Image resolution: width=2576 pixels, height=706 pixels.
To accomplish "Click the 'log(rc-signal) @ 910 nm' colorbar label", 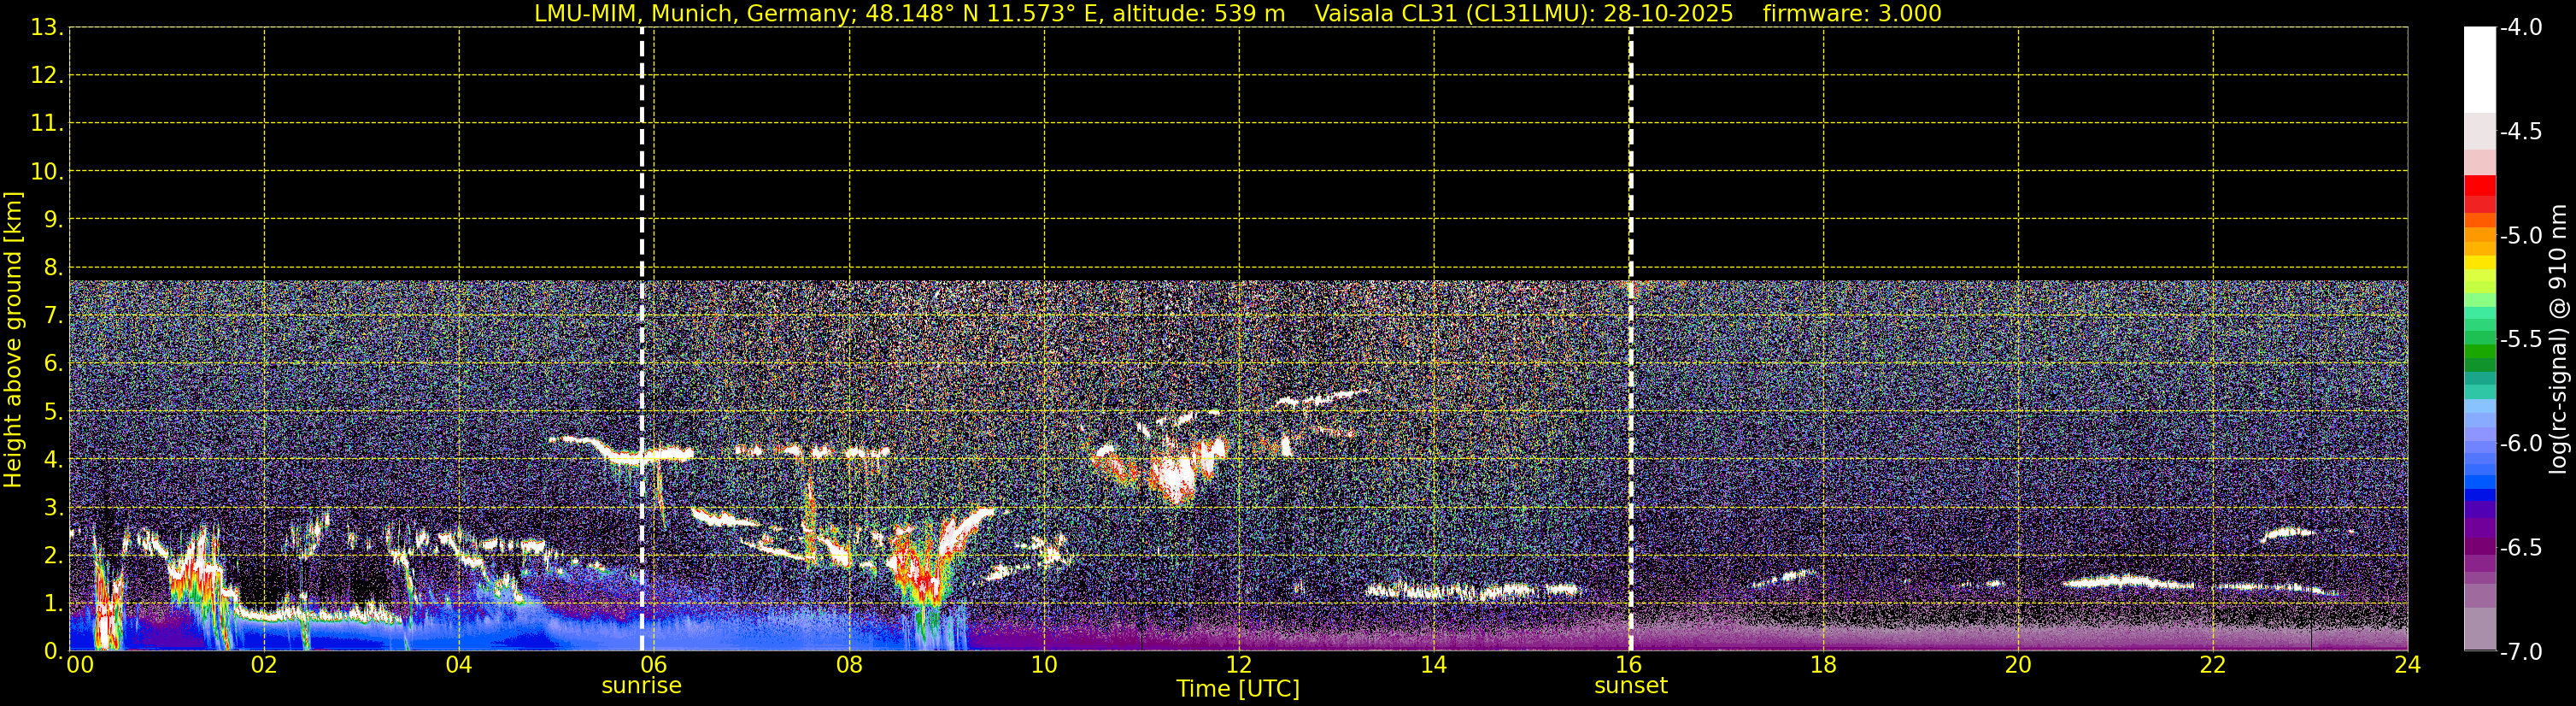I will click(x=2559, y=339).
